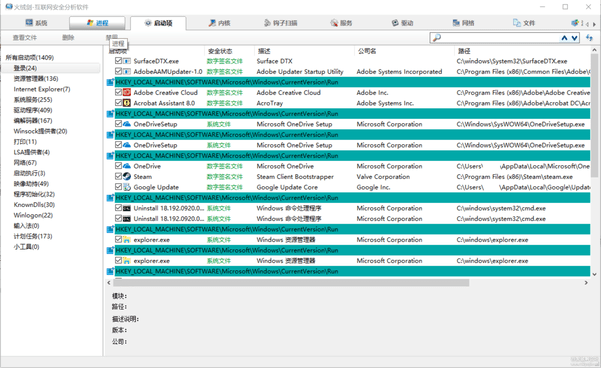601x368 pixels.
Task: Select 所有启动项(1409) in sidebar
Action: [30, 58]
